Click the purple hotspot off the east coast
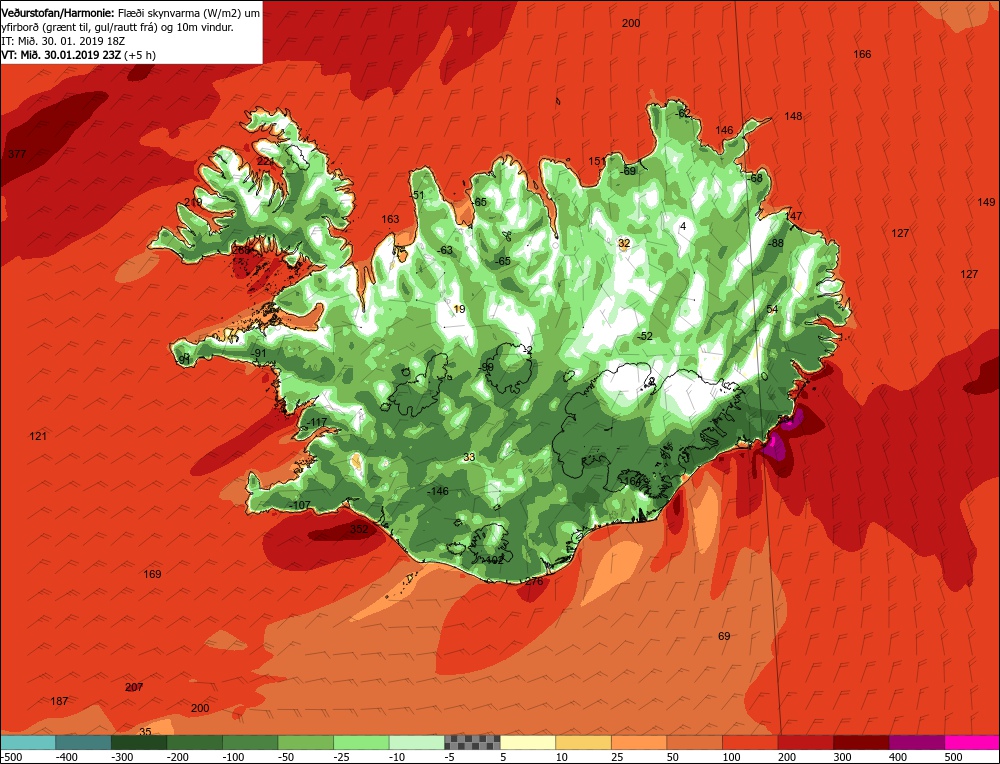 pyautogui.click(x=776, y=446)
